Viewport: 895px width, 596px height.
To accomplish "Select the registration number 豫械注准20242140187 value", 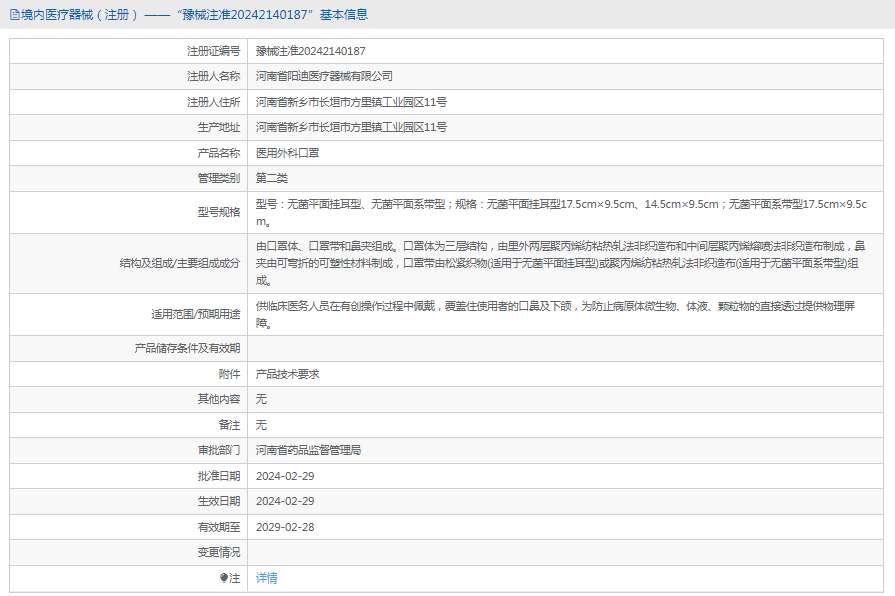I will (x=311, y=51).
